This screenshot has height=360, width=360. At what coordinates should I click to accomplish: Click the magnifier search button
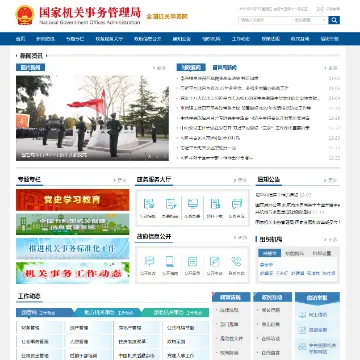(x=334, y=20)
